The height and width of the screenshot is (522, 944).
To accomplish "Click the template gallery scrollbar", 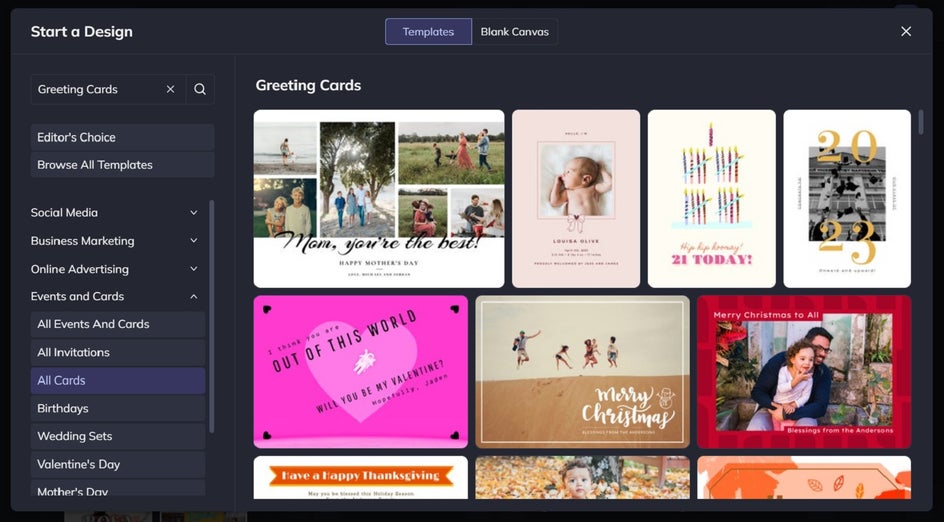I will 921,122.
